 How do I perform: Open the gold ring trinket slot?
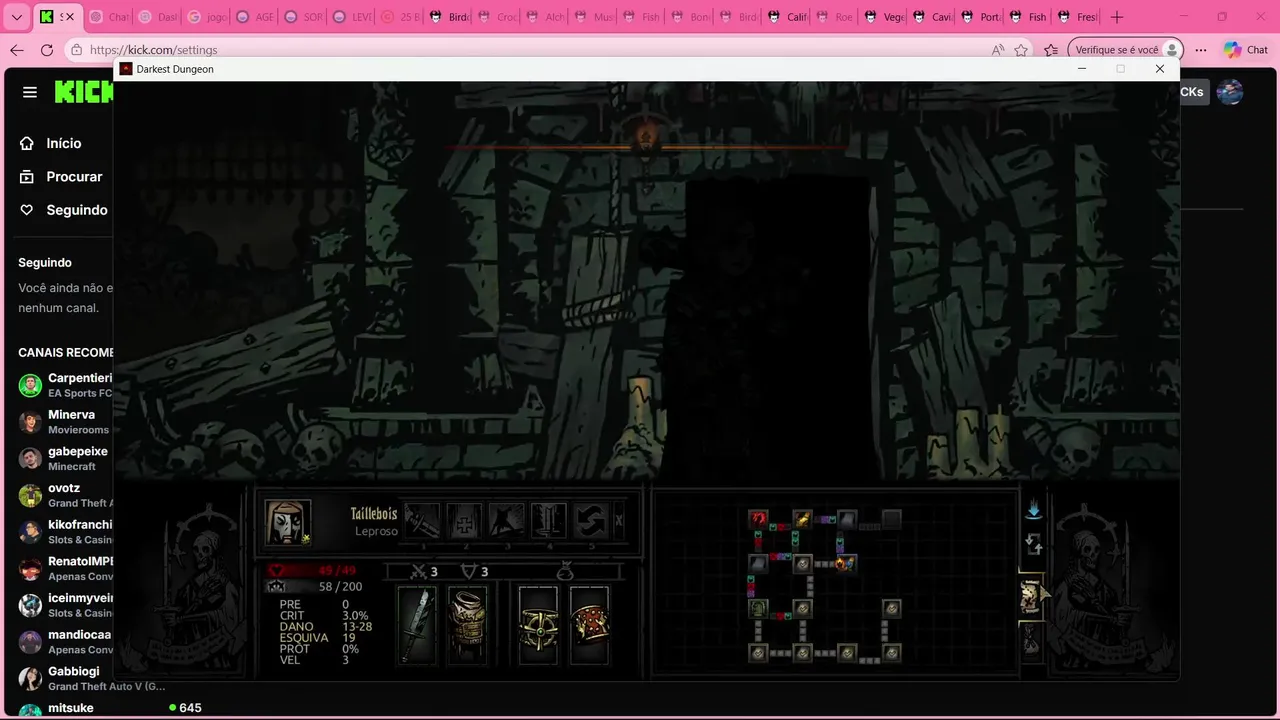pyautogui.click(x=538, y=626)
